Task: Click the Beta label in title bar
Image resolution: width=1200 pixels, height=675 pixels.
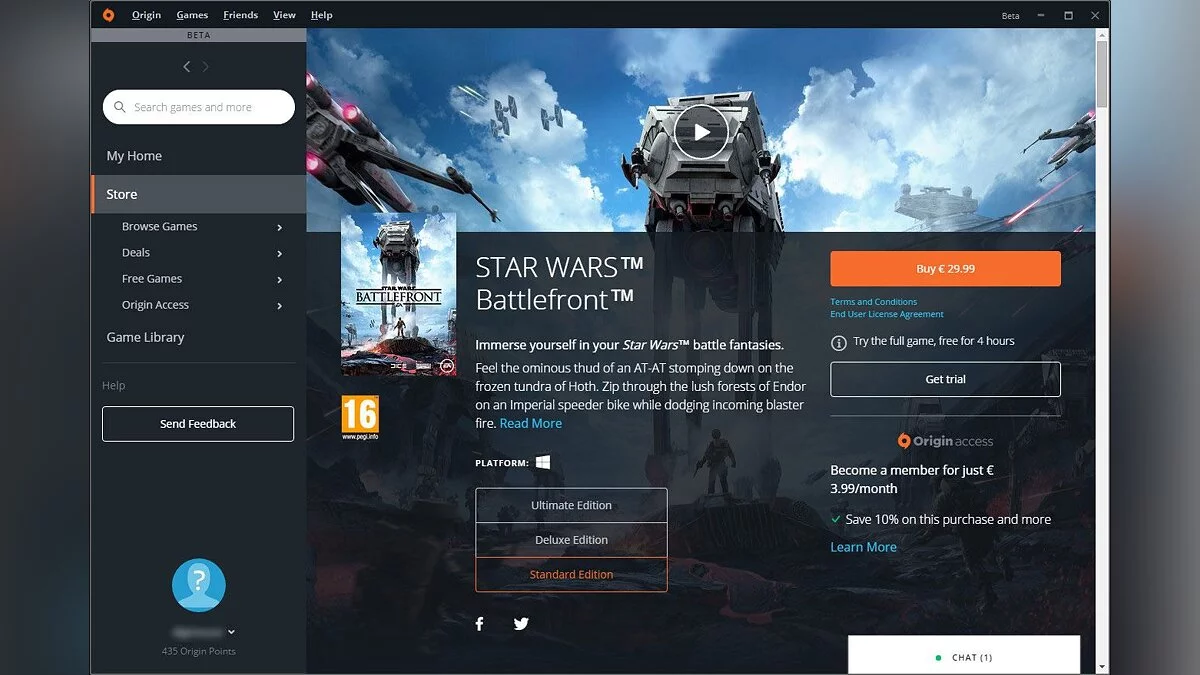Action: (1010, 16)
